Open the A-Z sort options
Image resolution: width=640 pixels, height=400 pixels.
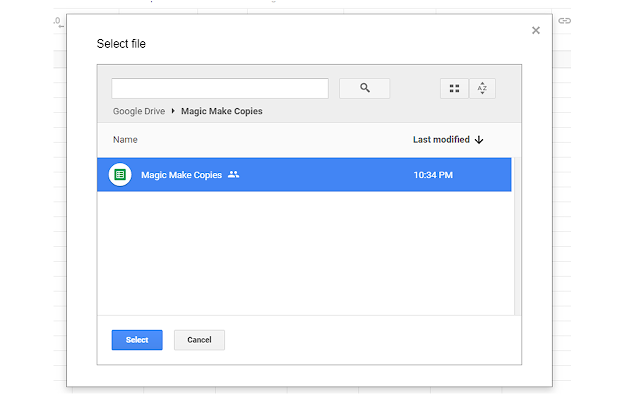click(x=482, y=88)
